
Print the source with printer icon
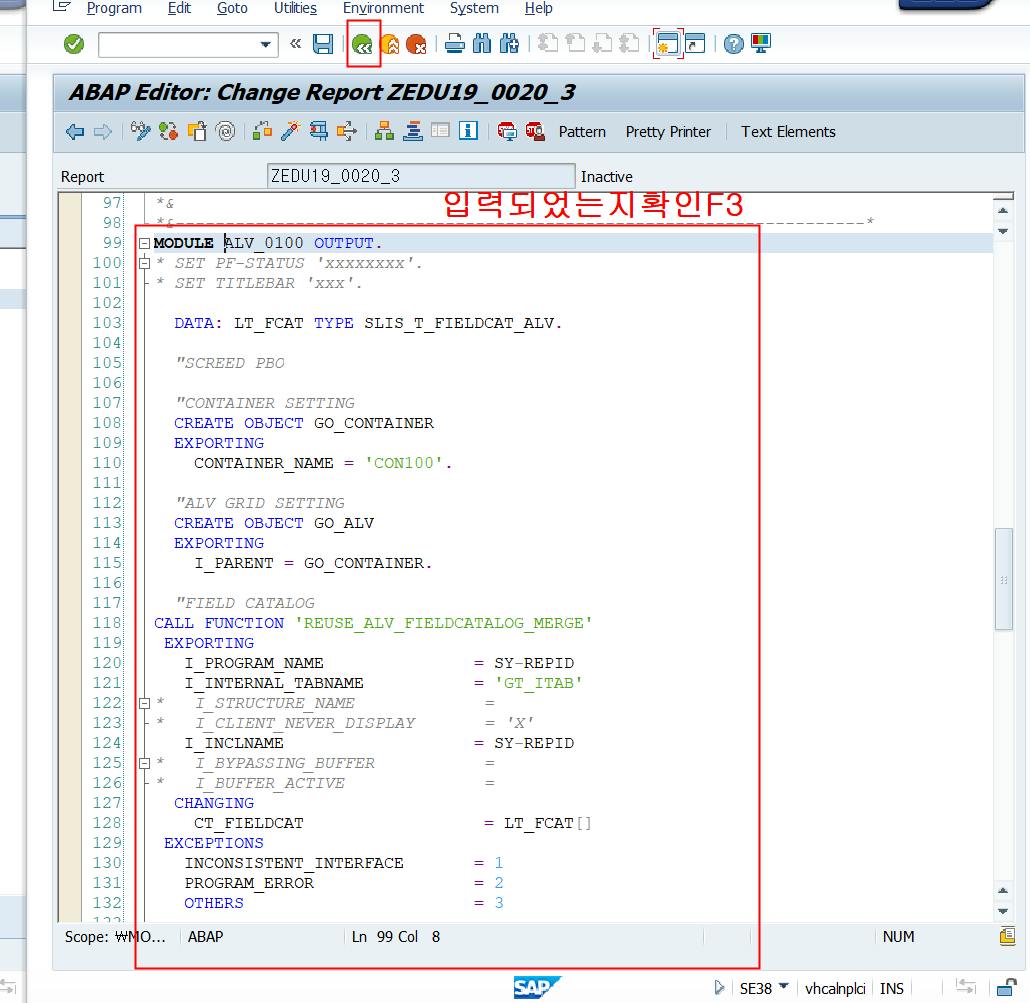[x=455, y=44]
